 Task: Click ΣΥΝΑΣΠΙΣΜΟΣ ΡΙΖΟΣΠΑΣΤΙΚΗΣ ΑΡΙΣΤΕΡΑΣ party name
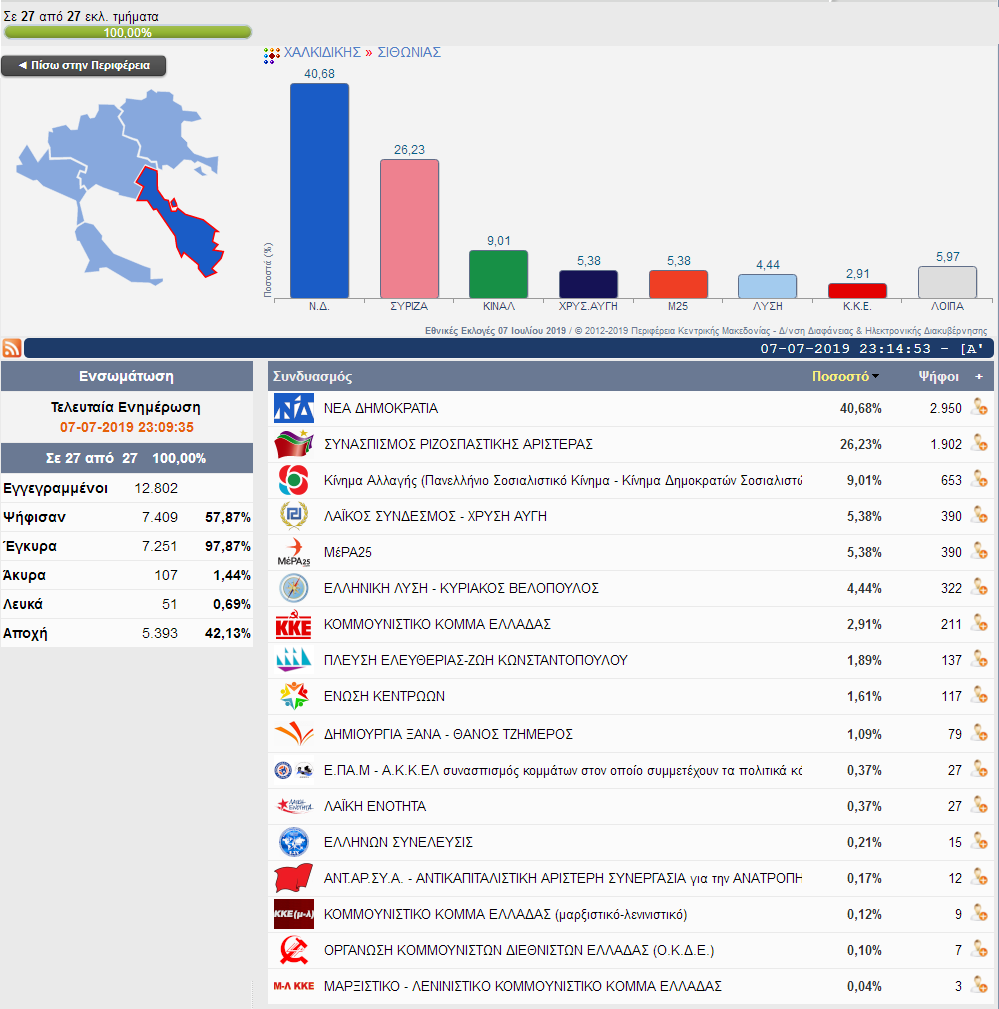click(x=458, y=444)
